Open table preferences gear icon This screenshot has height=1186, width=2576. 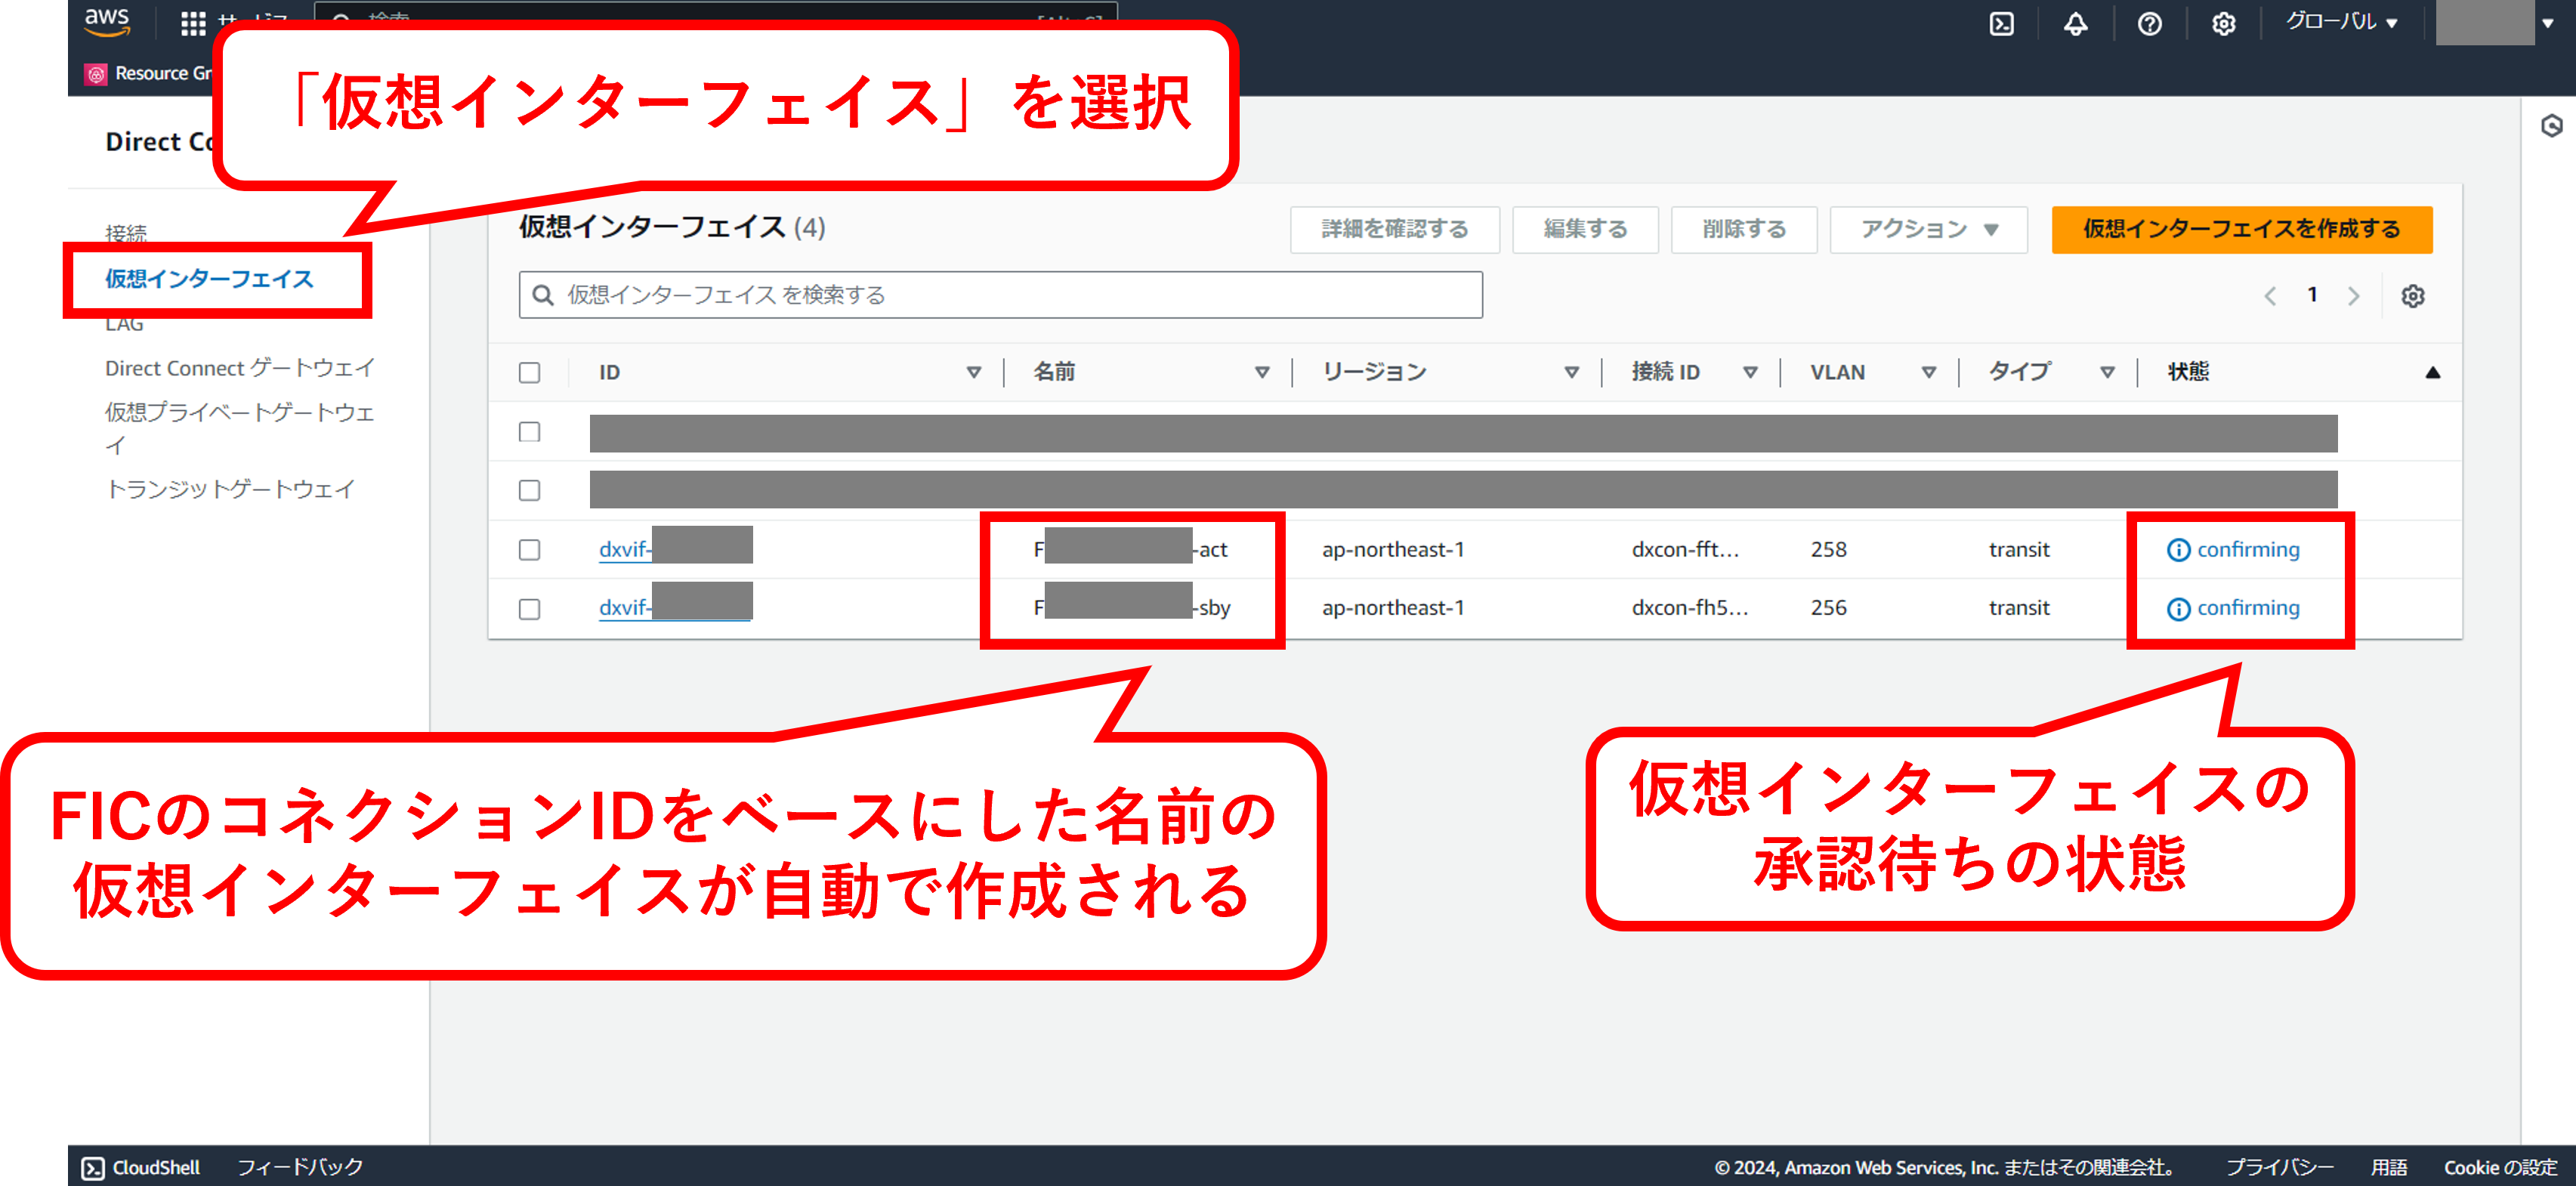pos(2413,296)
